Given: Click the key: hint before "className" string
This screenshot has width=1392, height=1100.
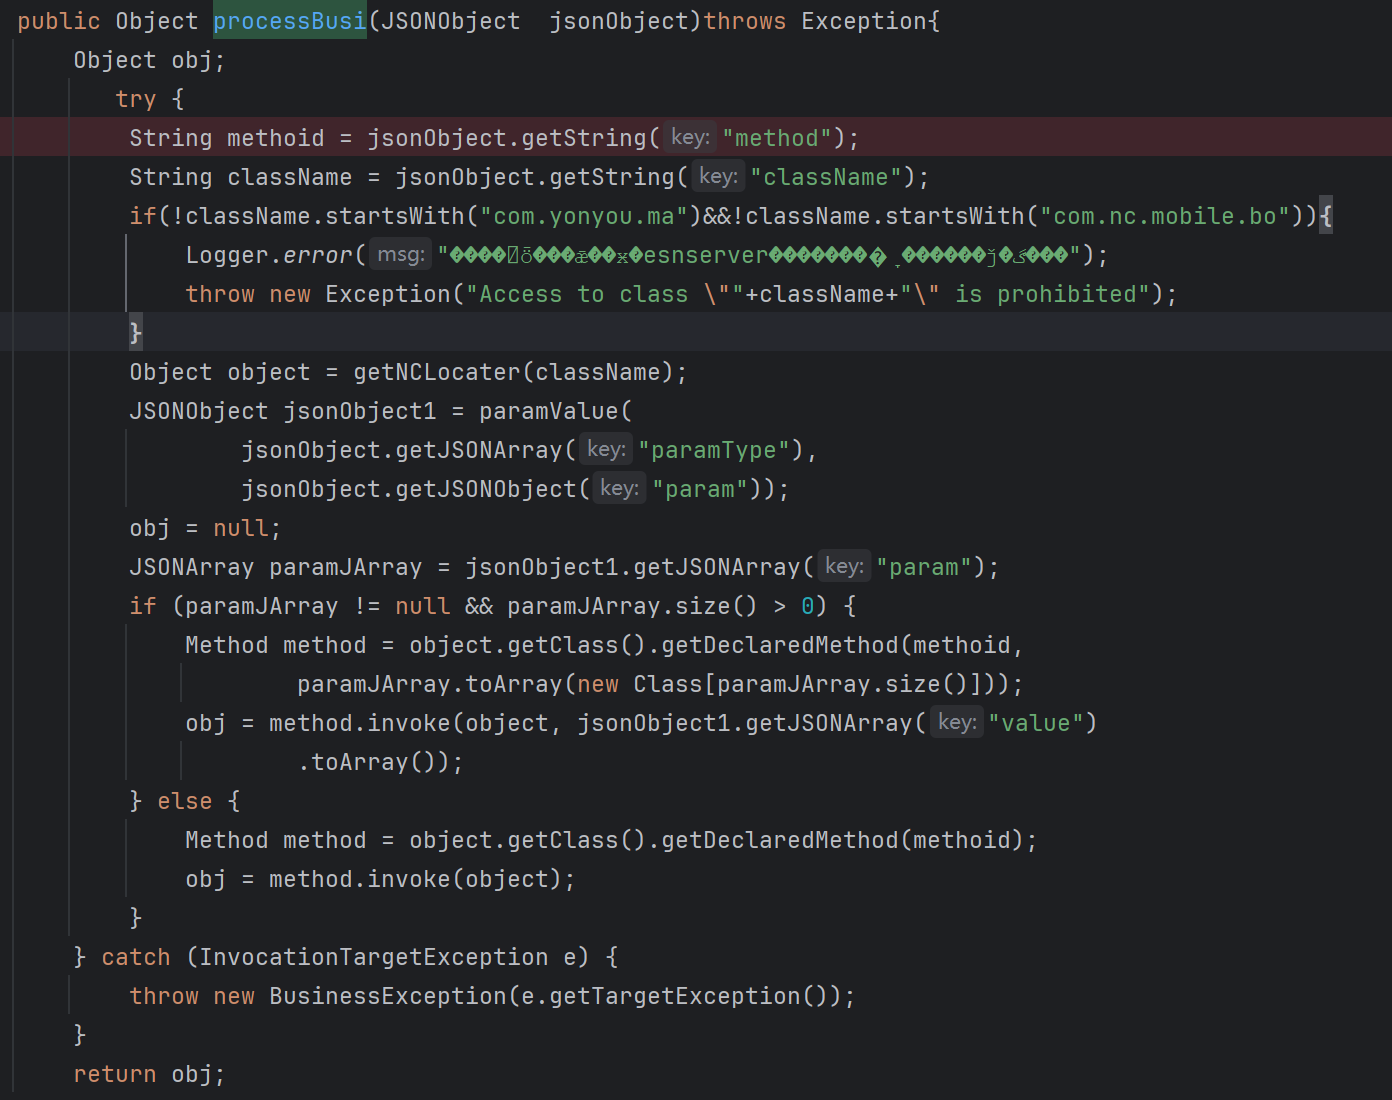Looking at the screenshot, I should click(718, 177).
